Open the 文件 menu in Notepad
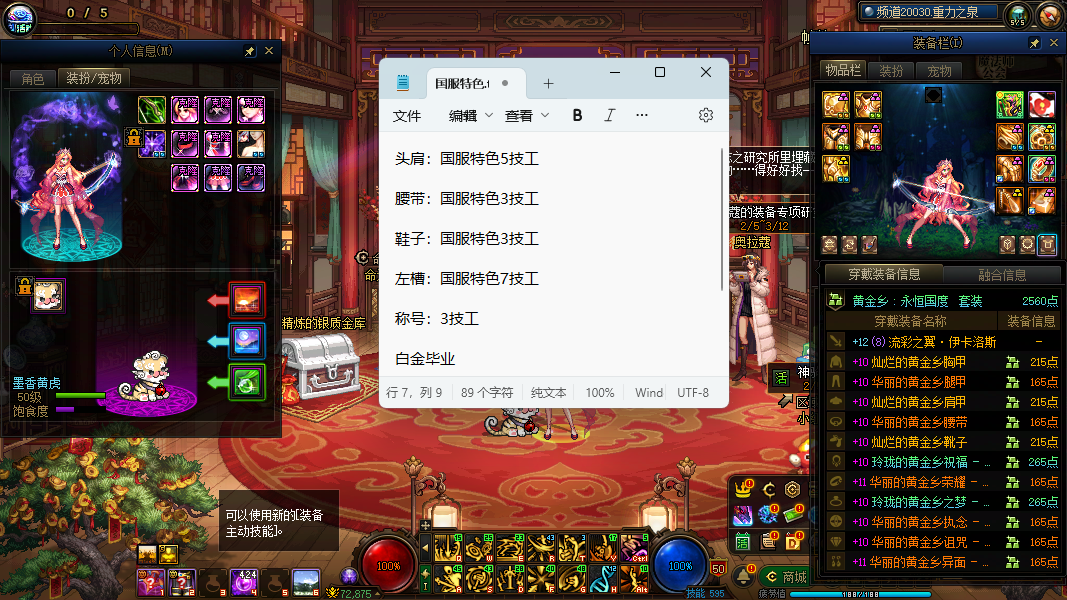The height and width of the screenshot is (600, 1067). (x=407, y=115)
